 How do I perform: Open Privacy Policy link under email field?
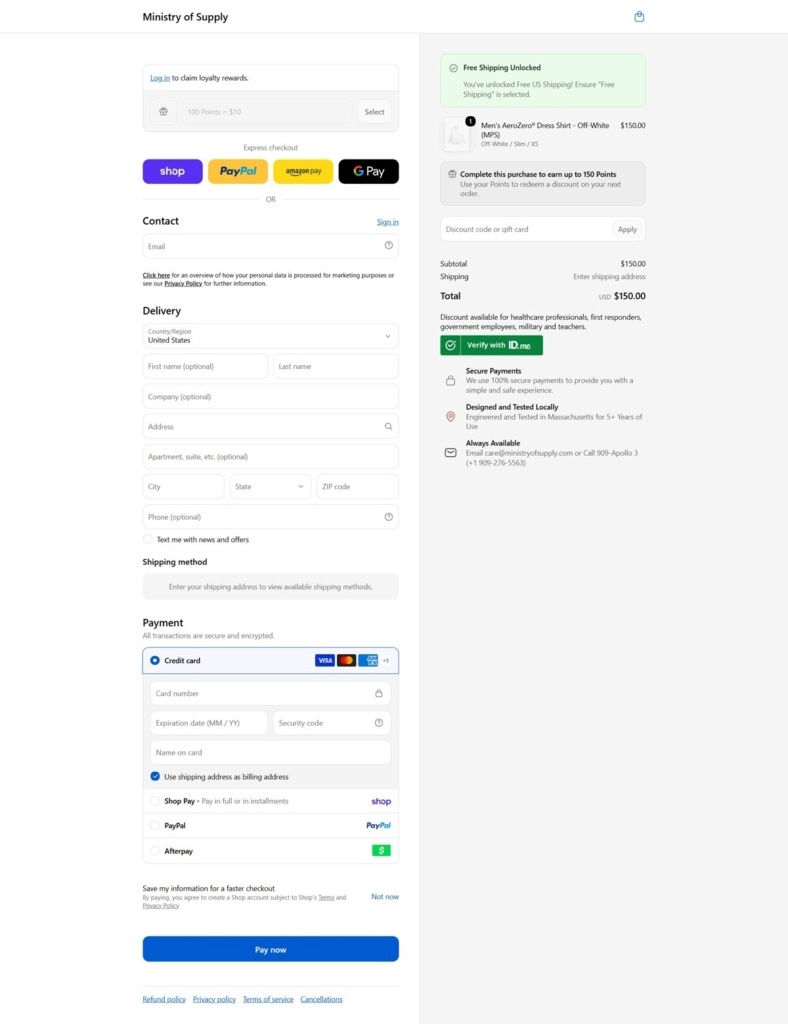click(183, 283)
